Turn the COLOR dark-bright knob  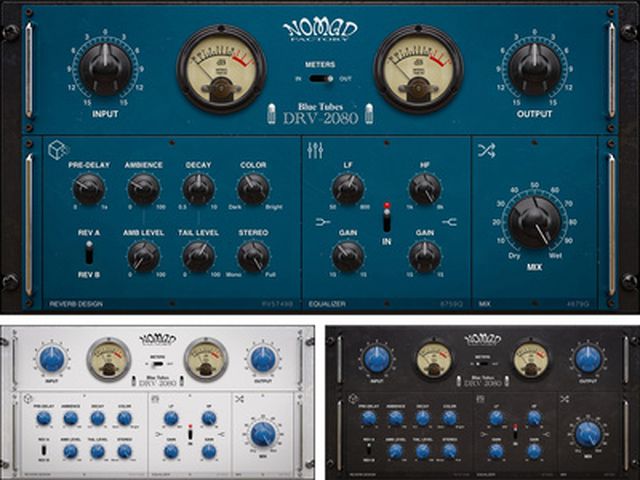click(253, 189)
